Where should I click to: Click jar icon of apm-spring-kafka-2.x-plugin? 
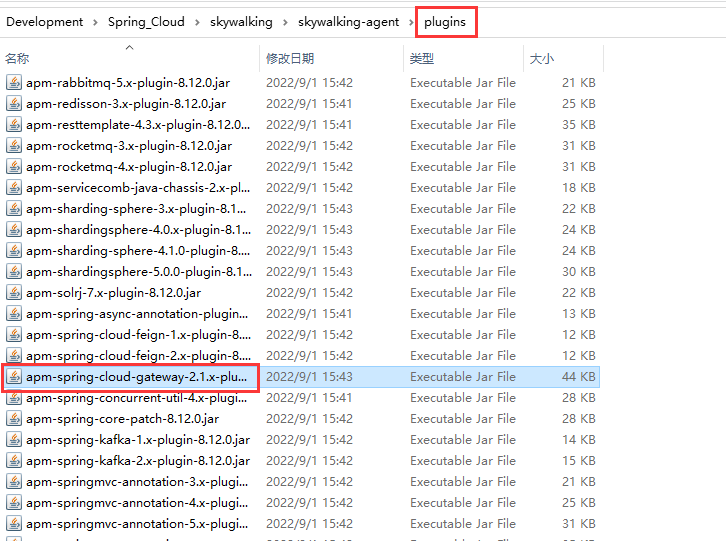pos(14,460)
